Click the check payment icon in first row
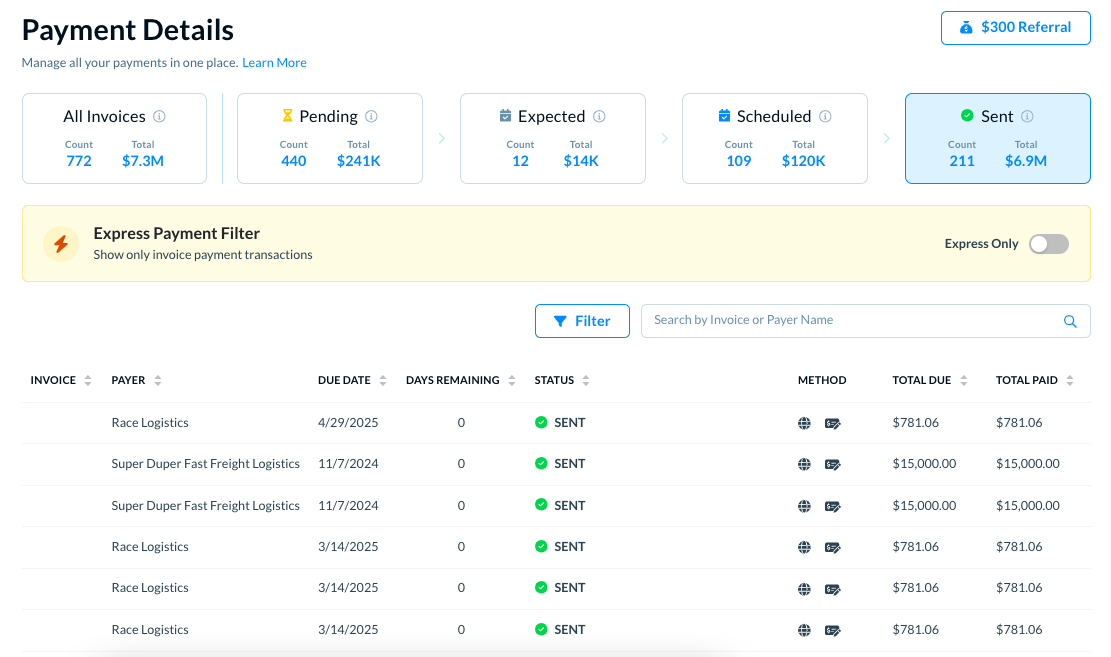 (832, 423)
